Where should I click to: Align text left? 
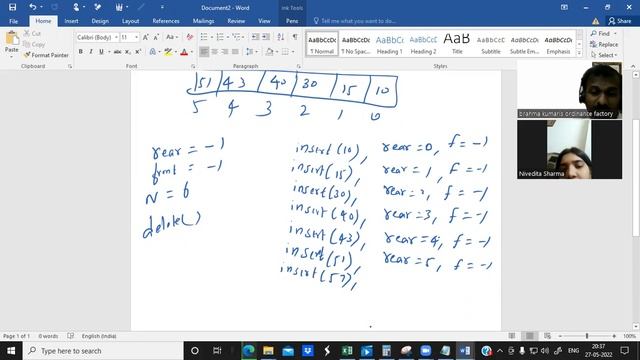point(204,52)
